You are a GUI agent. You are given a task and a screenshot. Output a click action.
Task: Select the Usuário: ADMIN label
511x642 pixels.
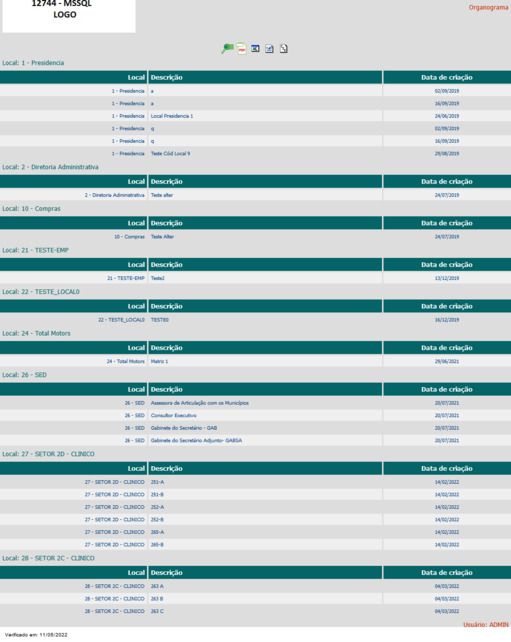(x=486, y=625)
